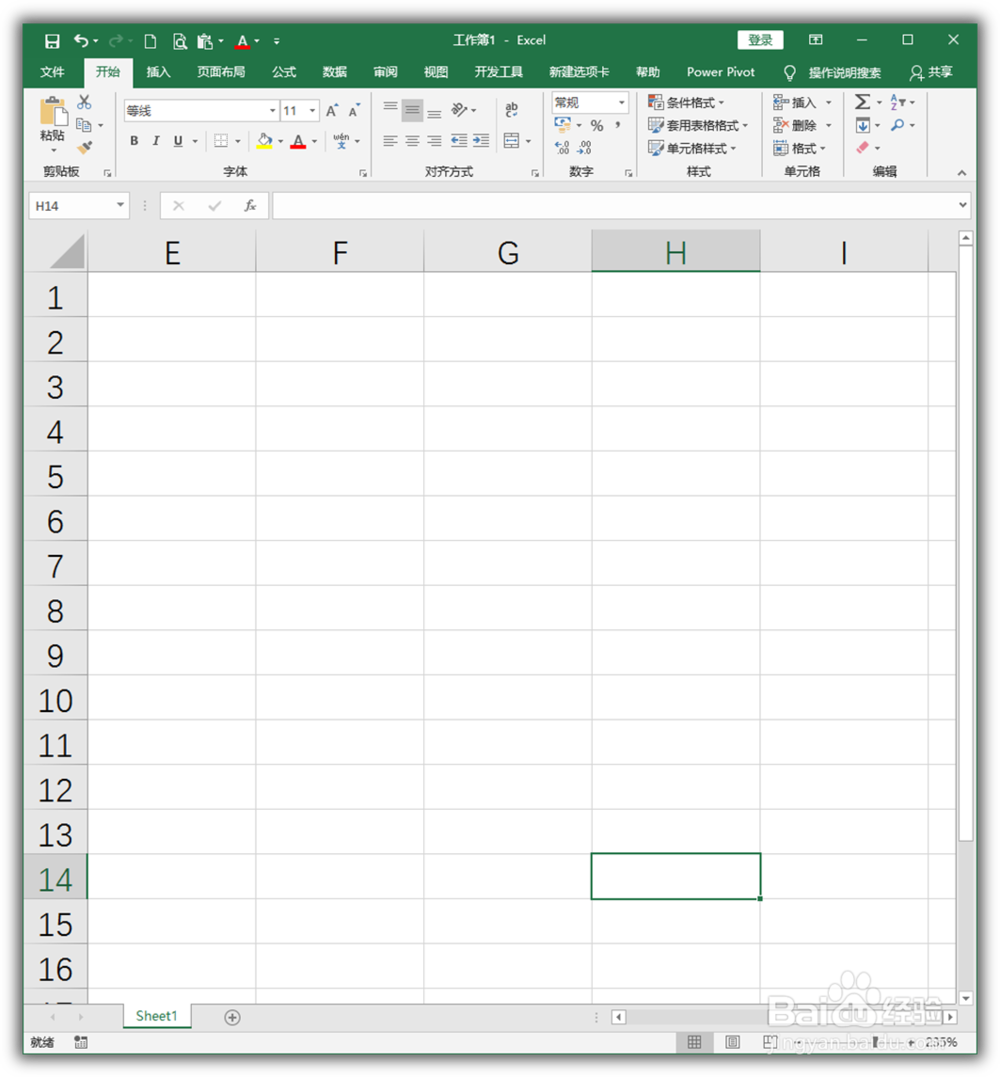Copy selection with the copy icon

pos(84,125)
